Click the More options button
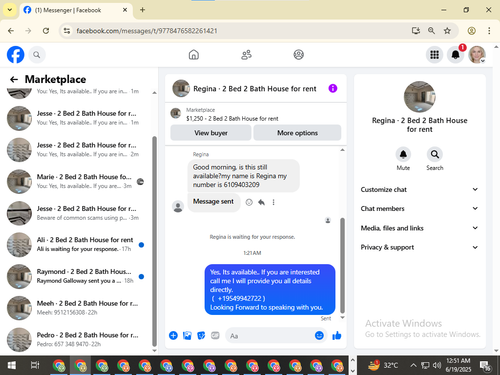 (297, 133)
